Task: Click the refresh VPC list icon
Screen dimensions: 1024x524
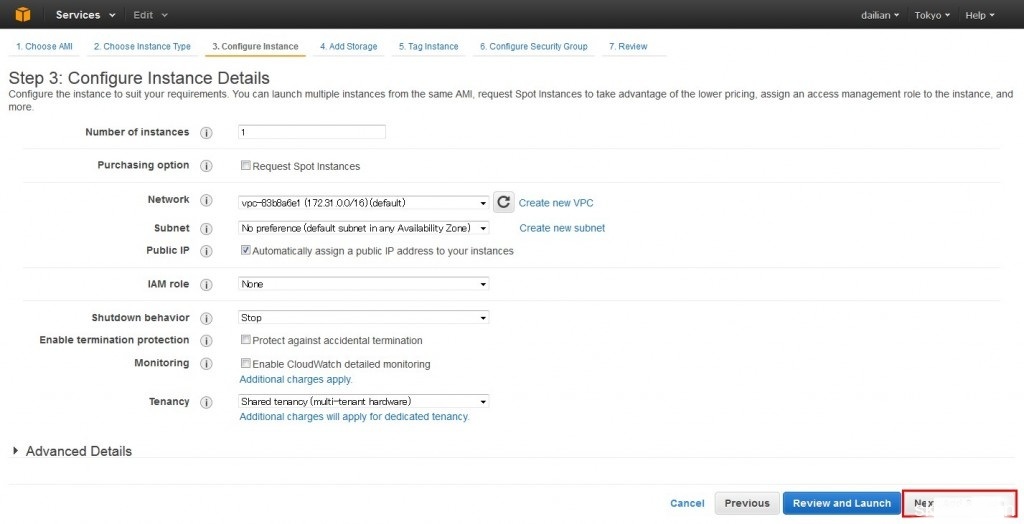Action: click(x=503, y=202)
